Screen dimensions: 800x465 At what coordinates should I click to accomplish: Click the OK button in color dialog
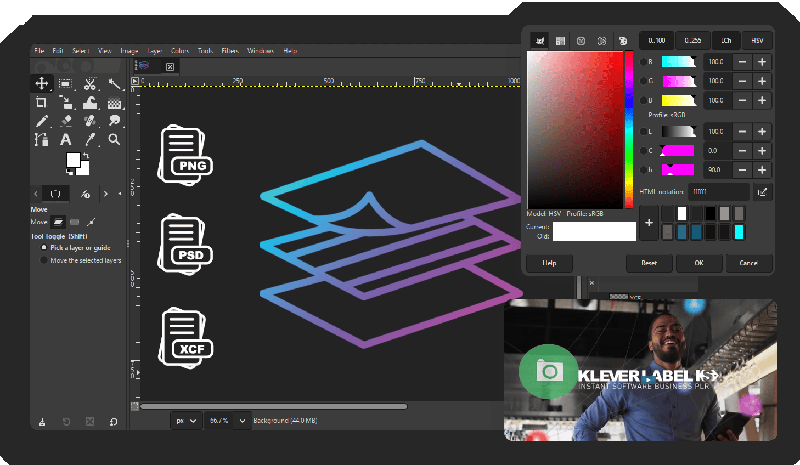[x=698, y=263]
